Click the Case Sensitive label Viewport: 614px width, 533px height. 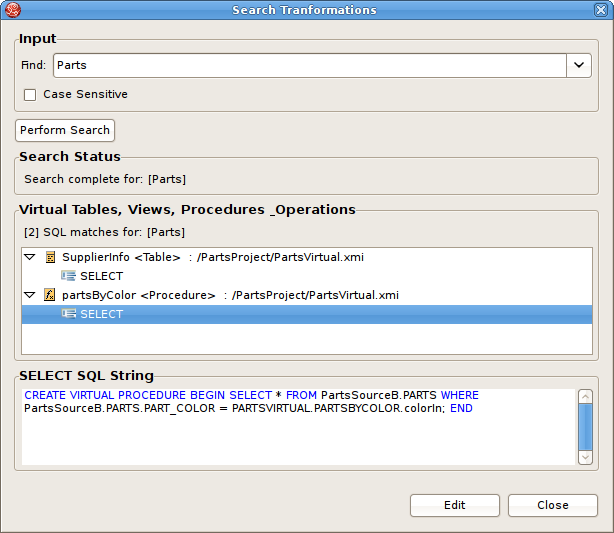[x=85, y=94]
